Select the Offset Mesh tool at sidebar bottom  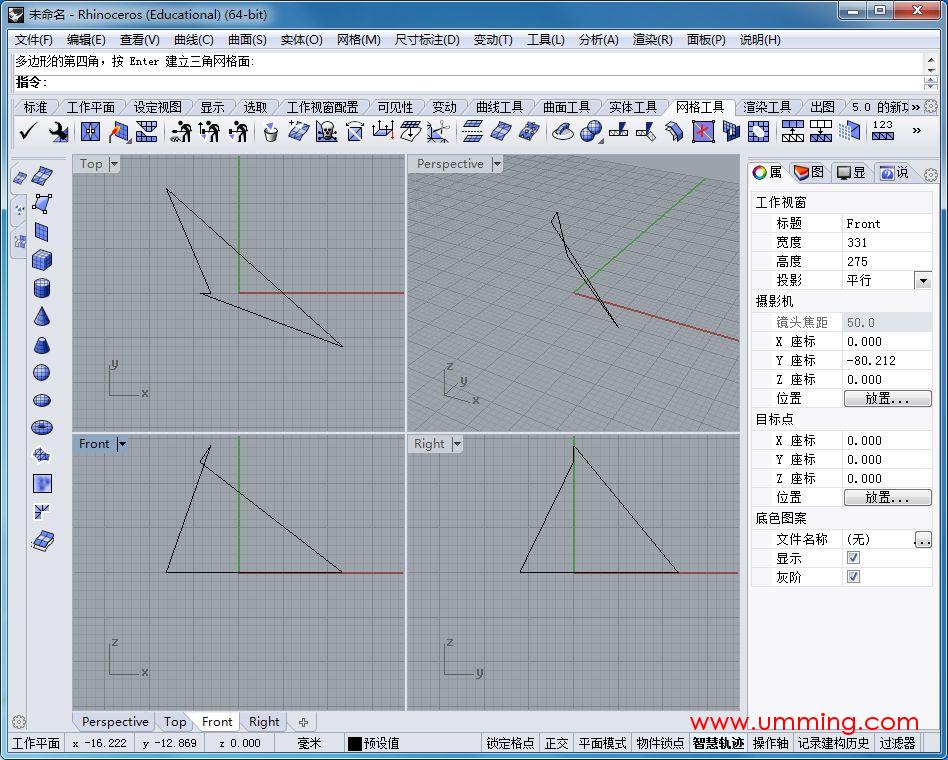(x=42, y=540)
